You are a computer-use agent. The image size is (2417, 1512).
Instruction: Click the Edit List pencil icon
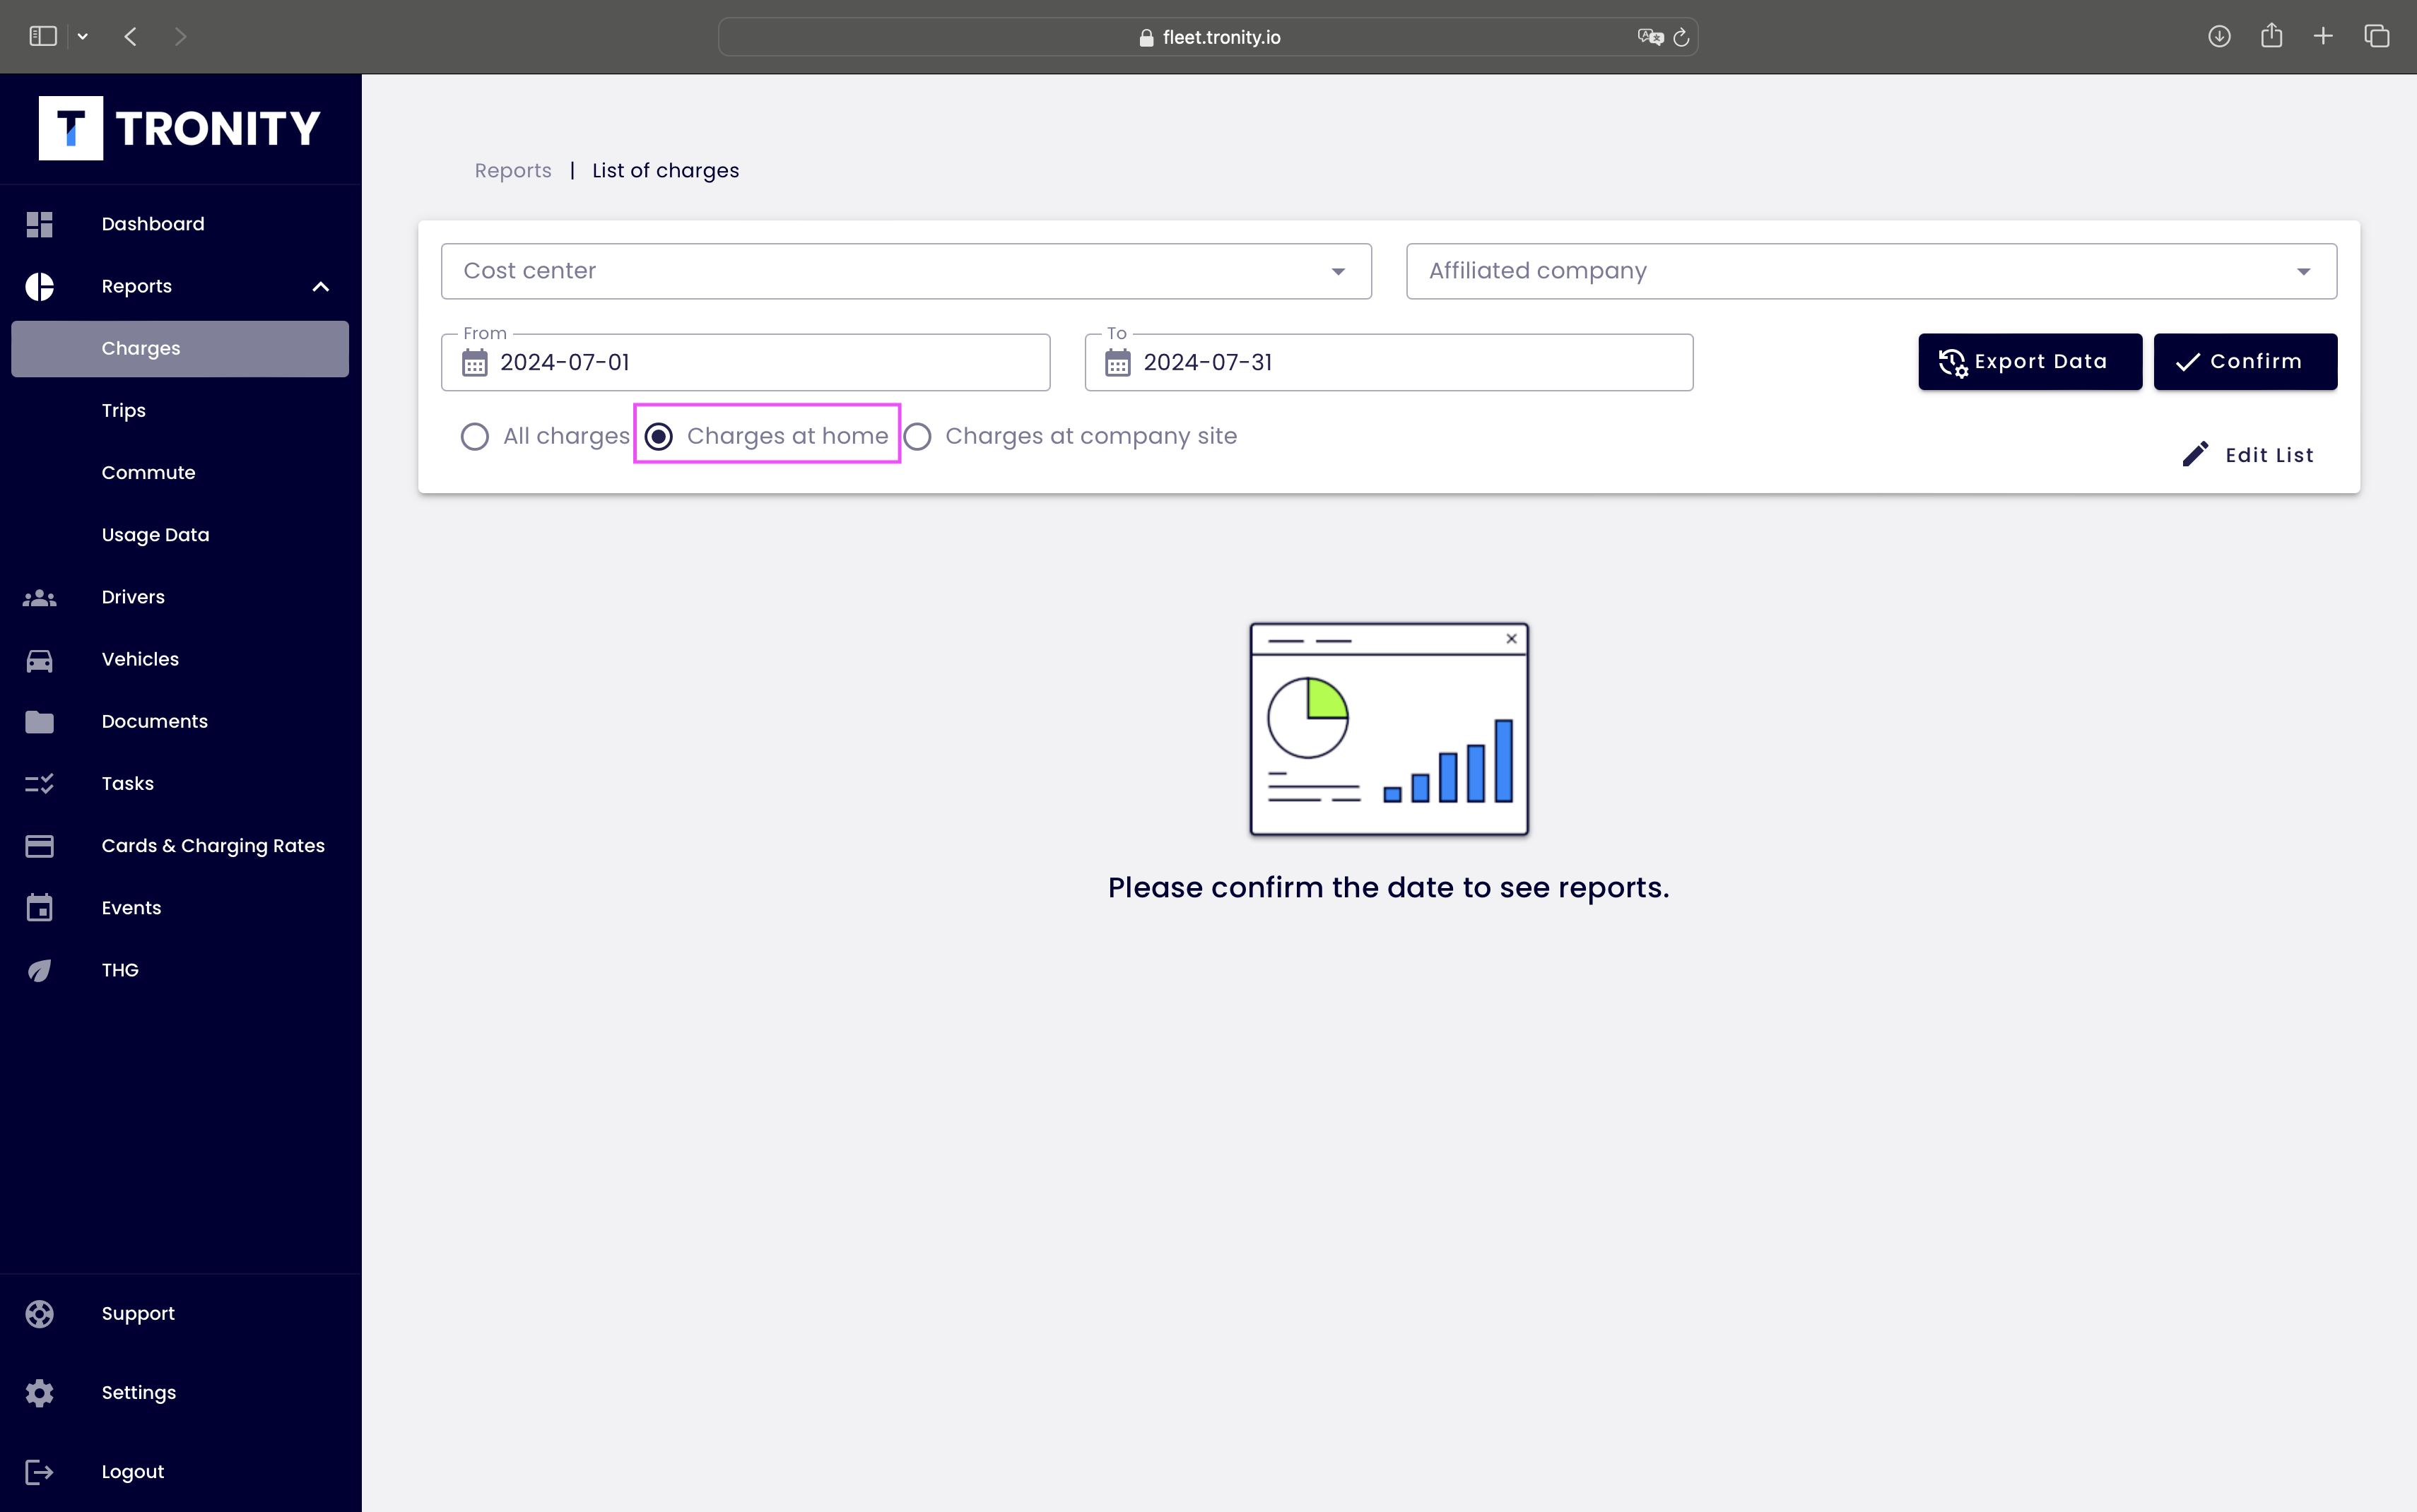coord(2195,454)
